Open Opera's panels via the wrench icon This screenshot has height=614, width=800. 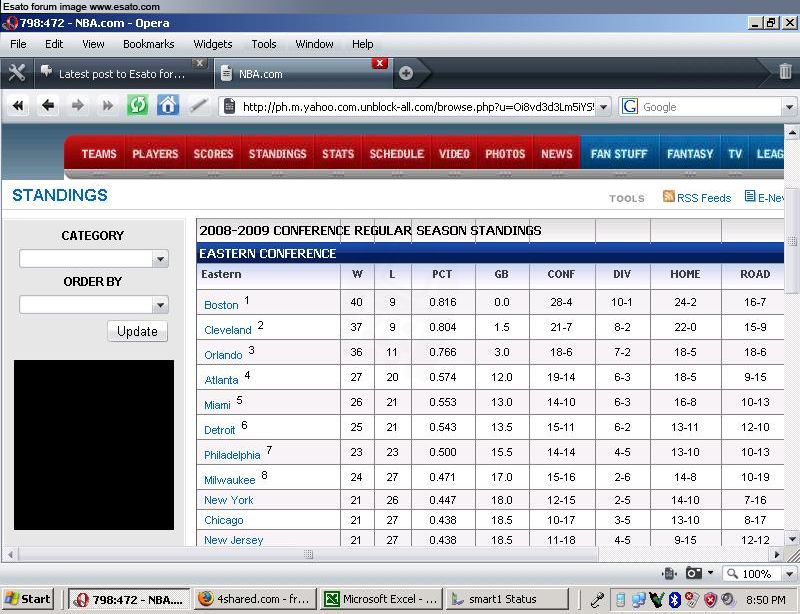click(17, 72)
